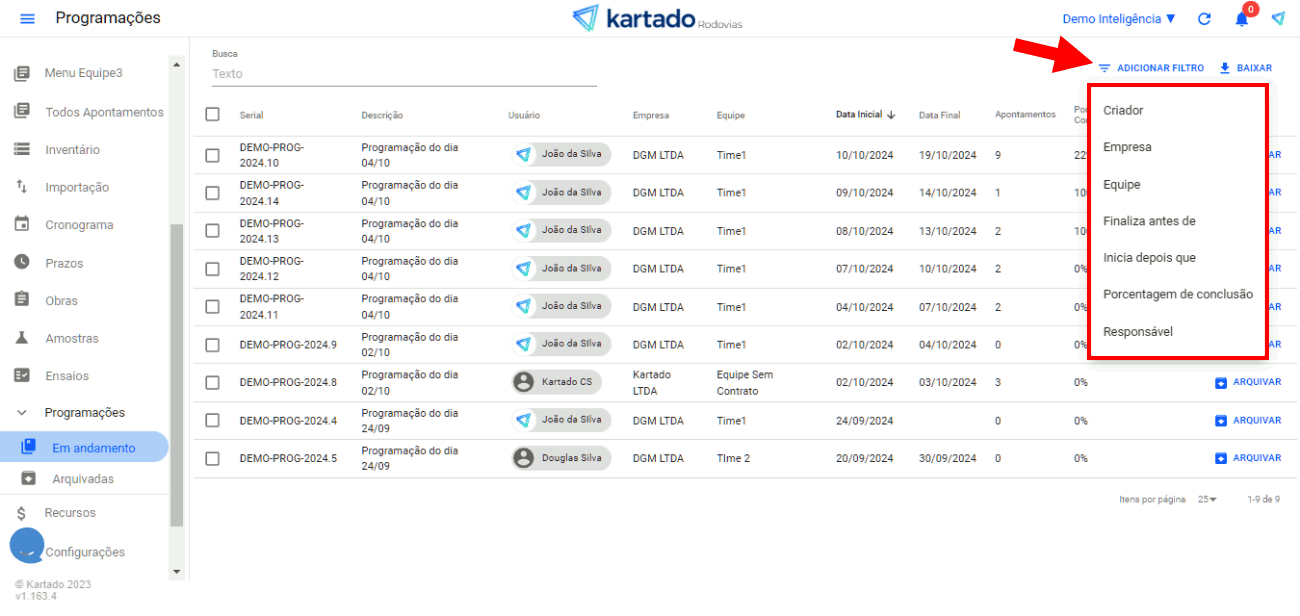Select Porcentagem de conclusão filter option
Viewport: 1300px width, 616px height.
pyautogui.click(x=1177, y=294)
